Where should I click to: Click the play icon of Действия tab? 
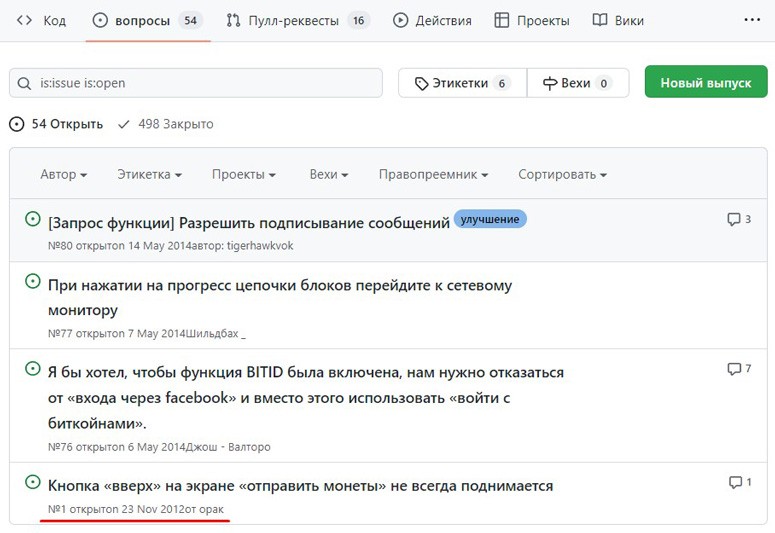coord(400,20)
